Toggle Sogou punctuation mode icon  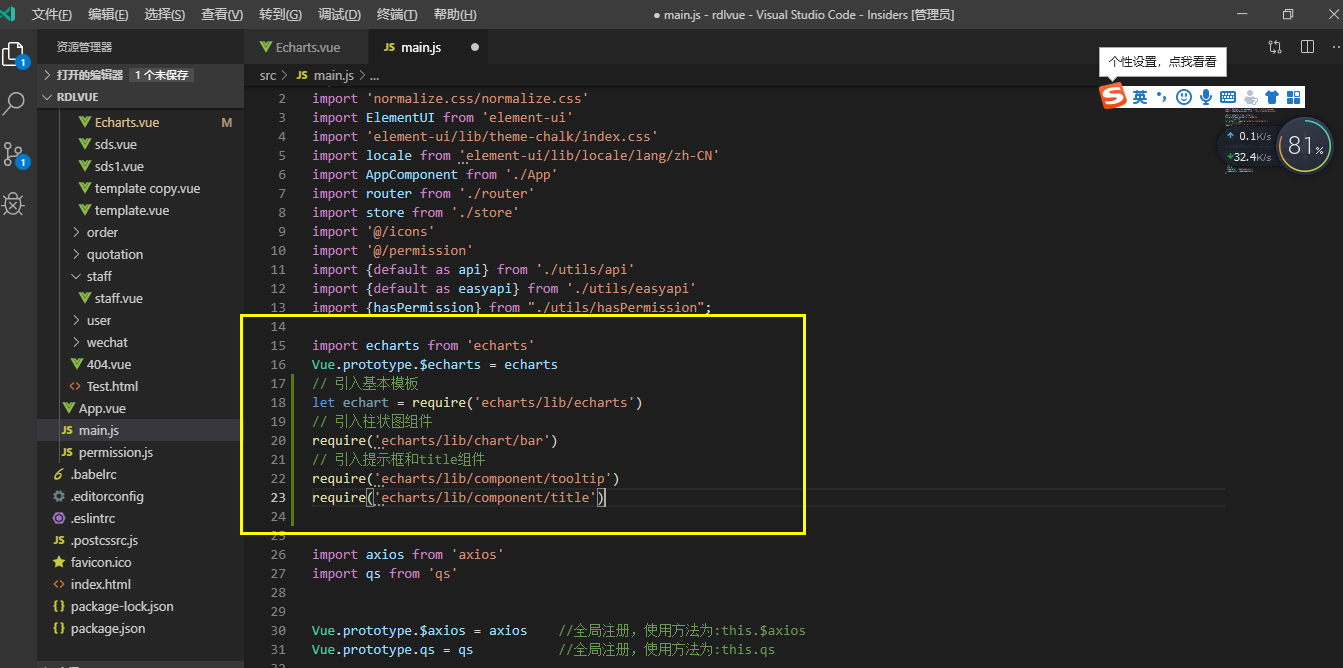1161,97
